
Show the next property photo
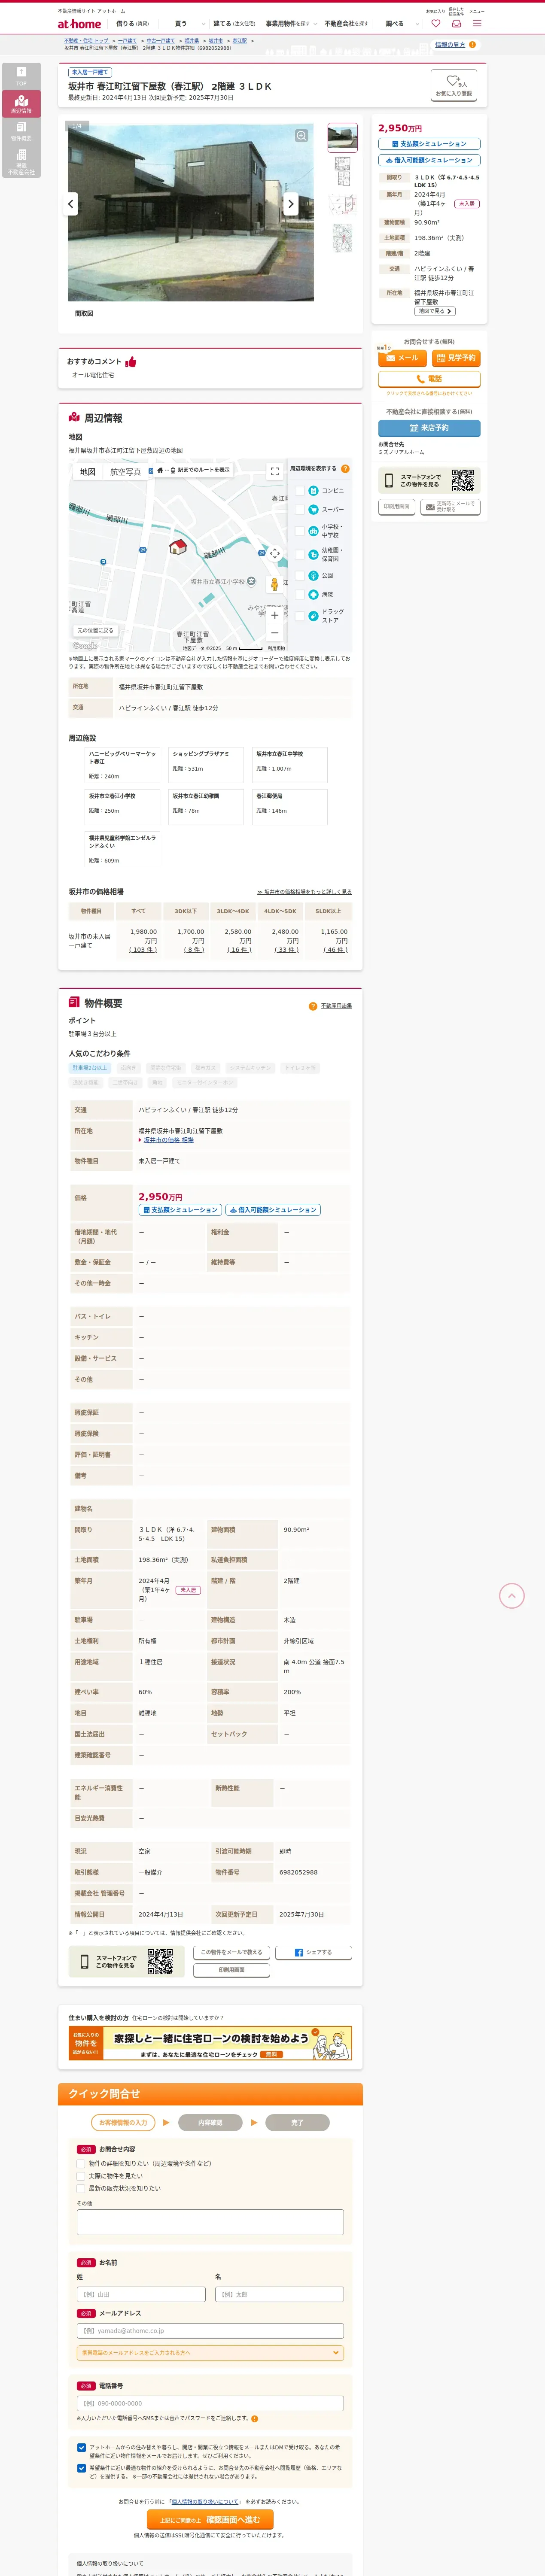pos(291,204)
